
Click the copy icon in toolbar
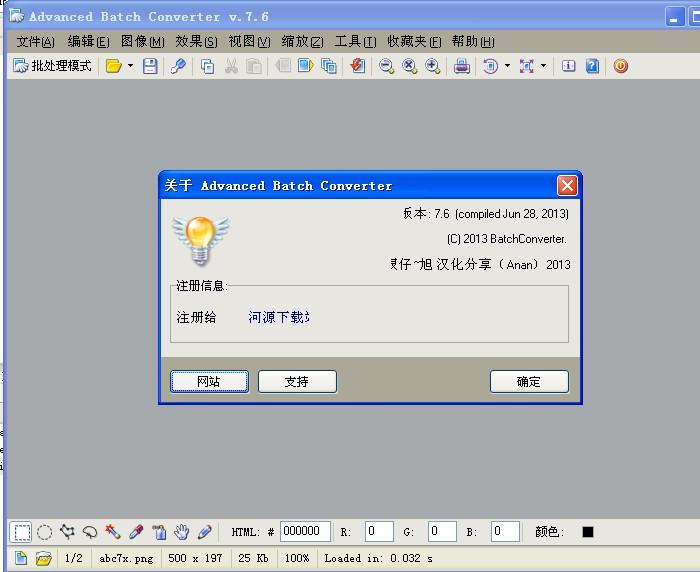(x=207, y=66)
